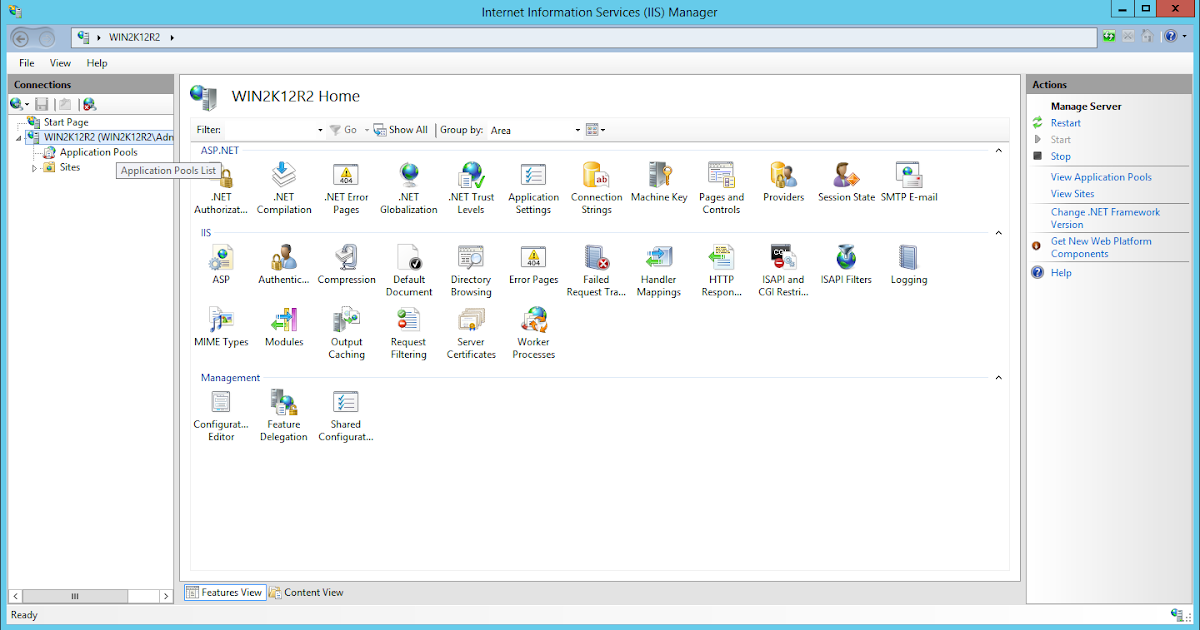The width and height of the screenshot is (1200, 630).
Task: Restart the server from Actions
Action: [x=1065, y=123]
